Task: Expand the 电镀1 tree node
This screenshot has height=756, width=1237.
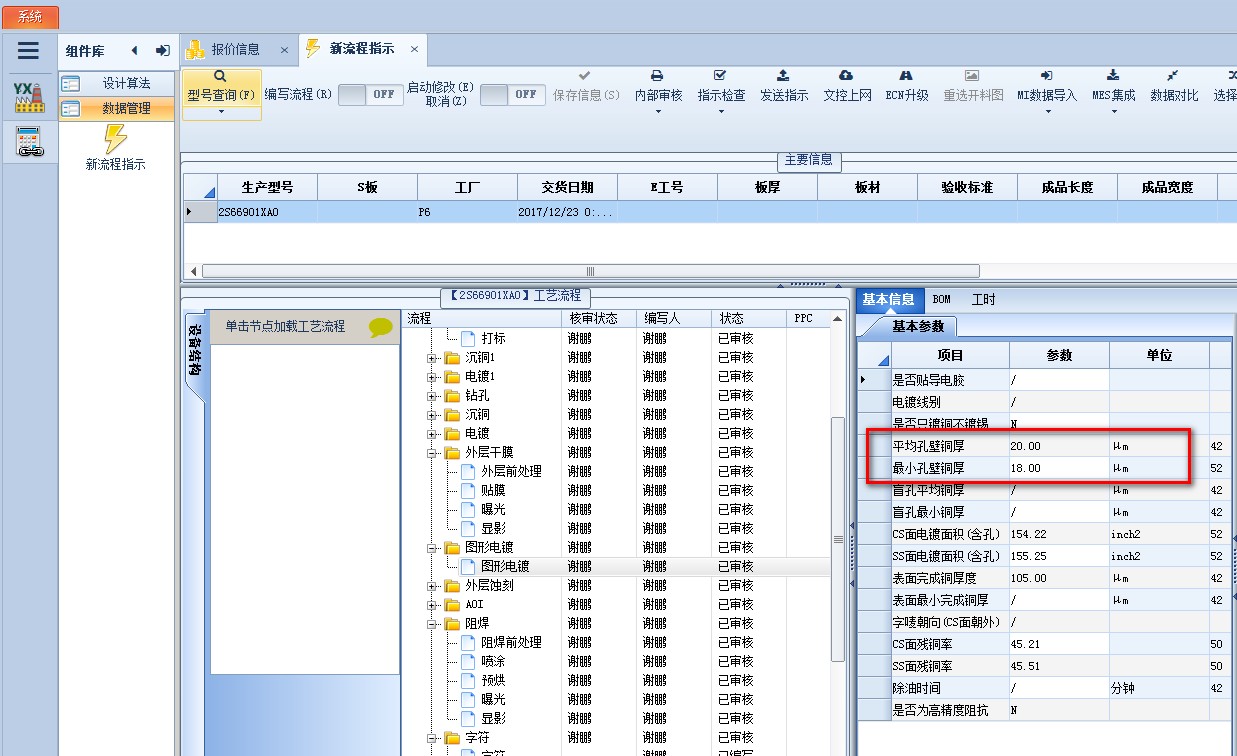Action: click(x=432, y=377)
